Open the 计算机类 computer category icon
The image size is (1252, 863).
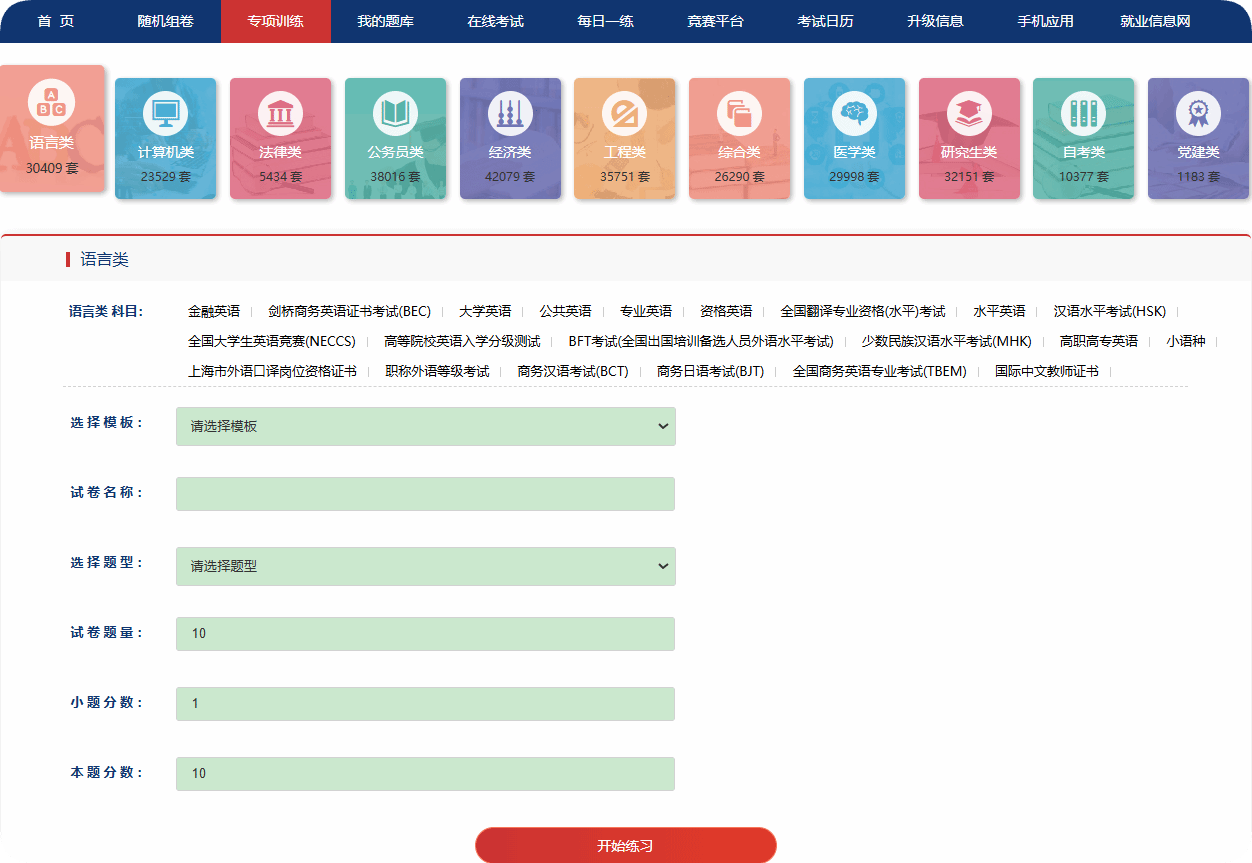[166, 113]
